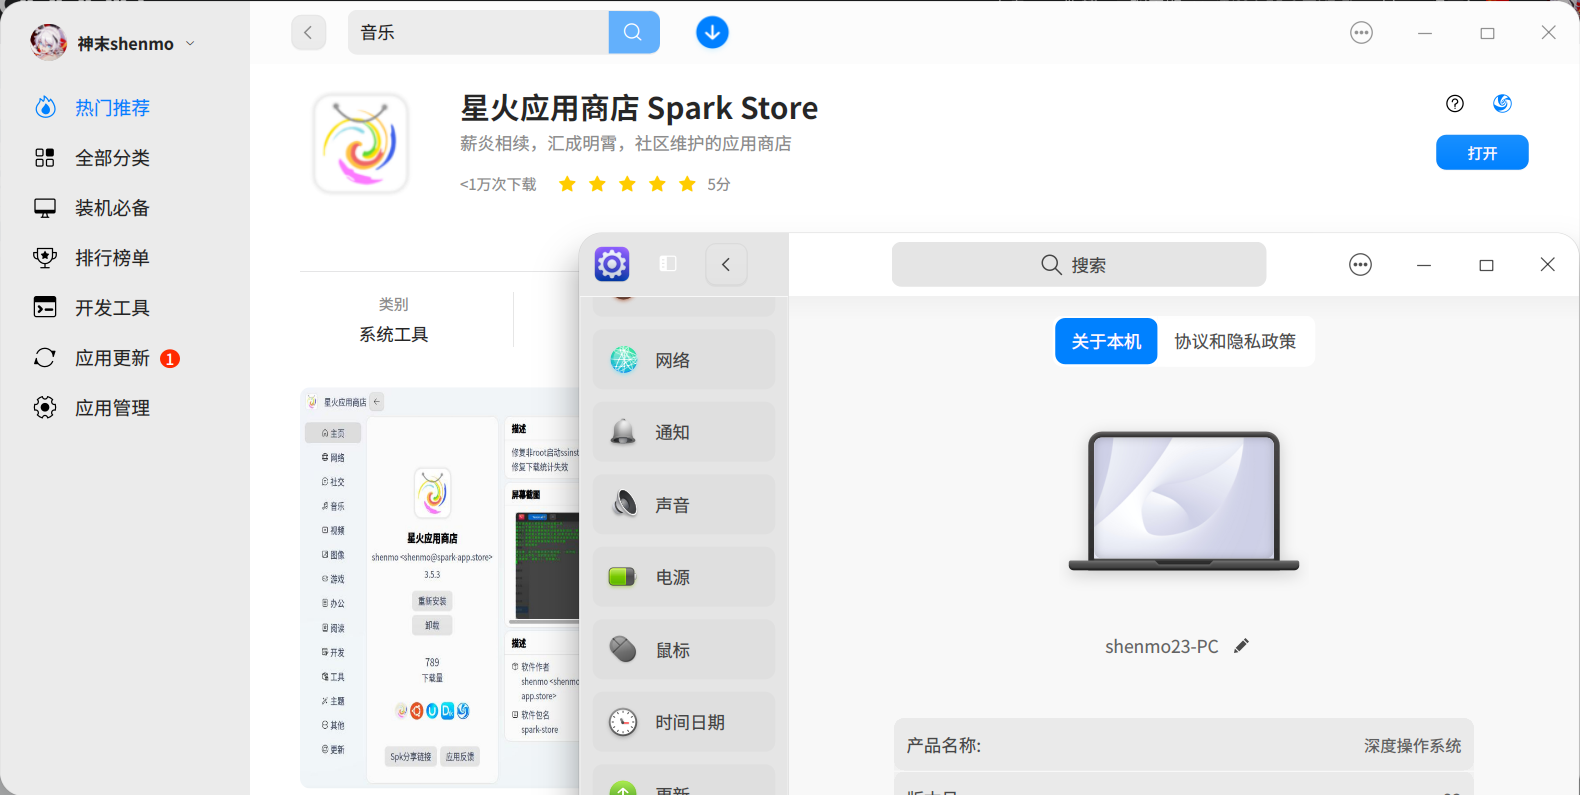This screenshot has width=1580, height=795.
Task: Go back in the control center window
Action: [726, 265]
